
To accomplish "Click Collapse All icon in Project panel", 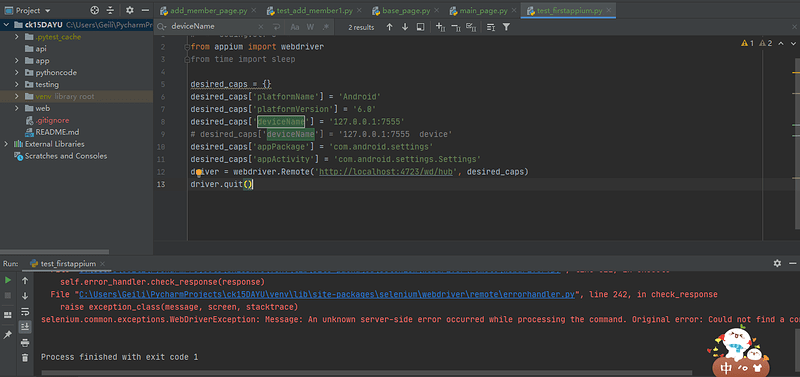I will (x=110, y=10).
